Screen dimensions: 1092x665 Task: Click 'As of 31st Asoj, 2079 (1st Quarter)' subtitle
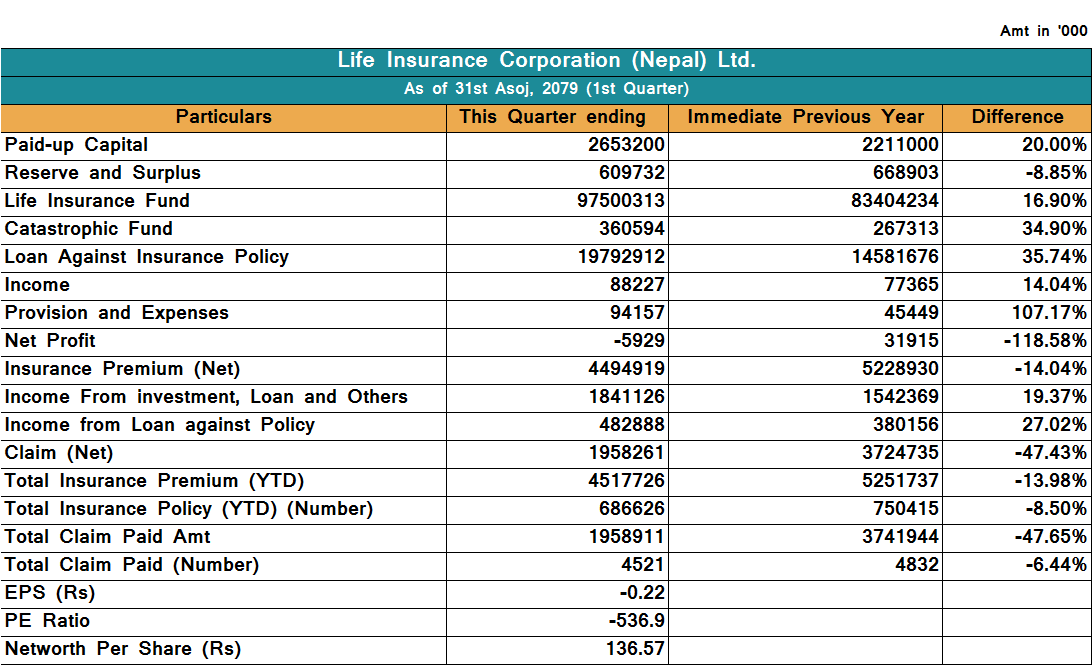tap(547, 89)
